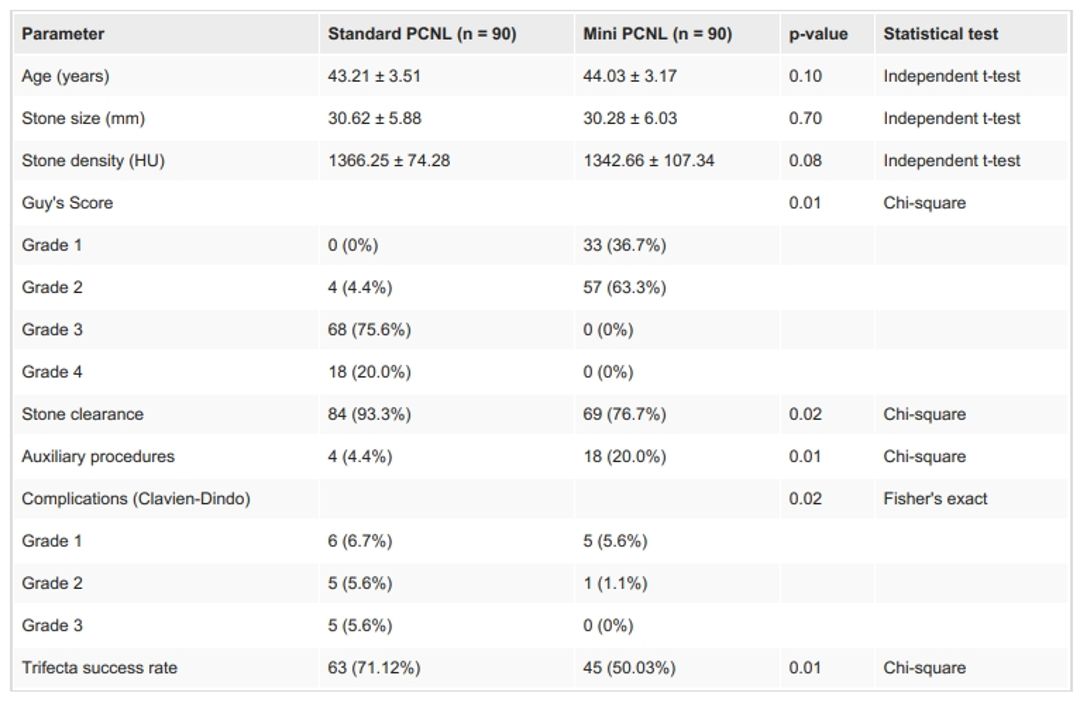Click the Stone density (HU) cell
Screen dimensions: 1080x703
coord(93,160)
